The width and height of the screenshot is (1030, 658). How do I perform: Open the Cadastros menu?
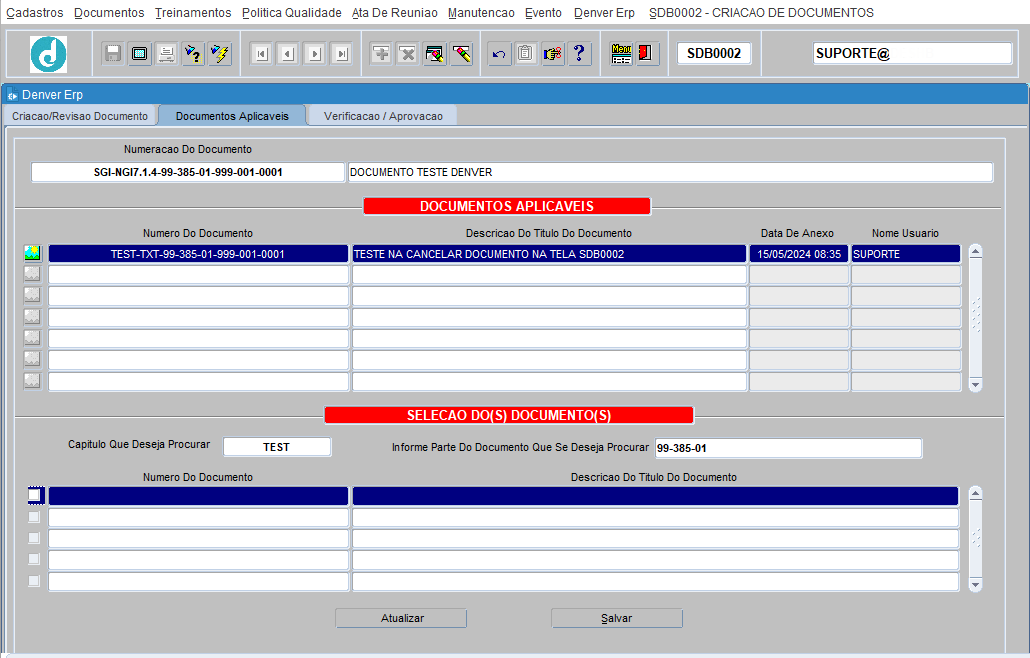point(35,12)
